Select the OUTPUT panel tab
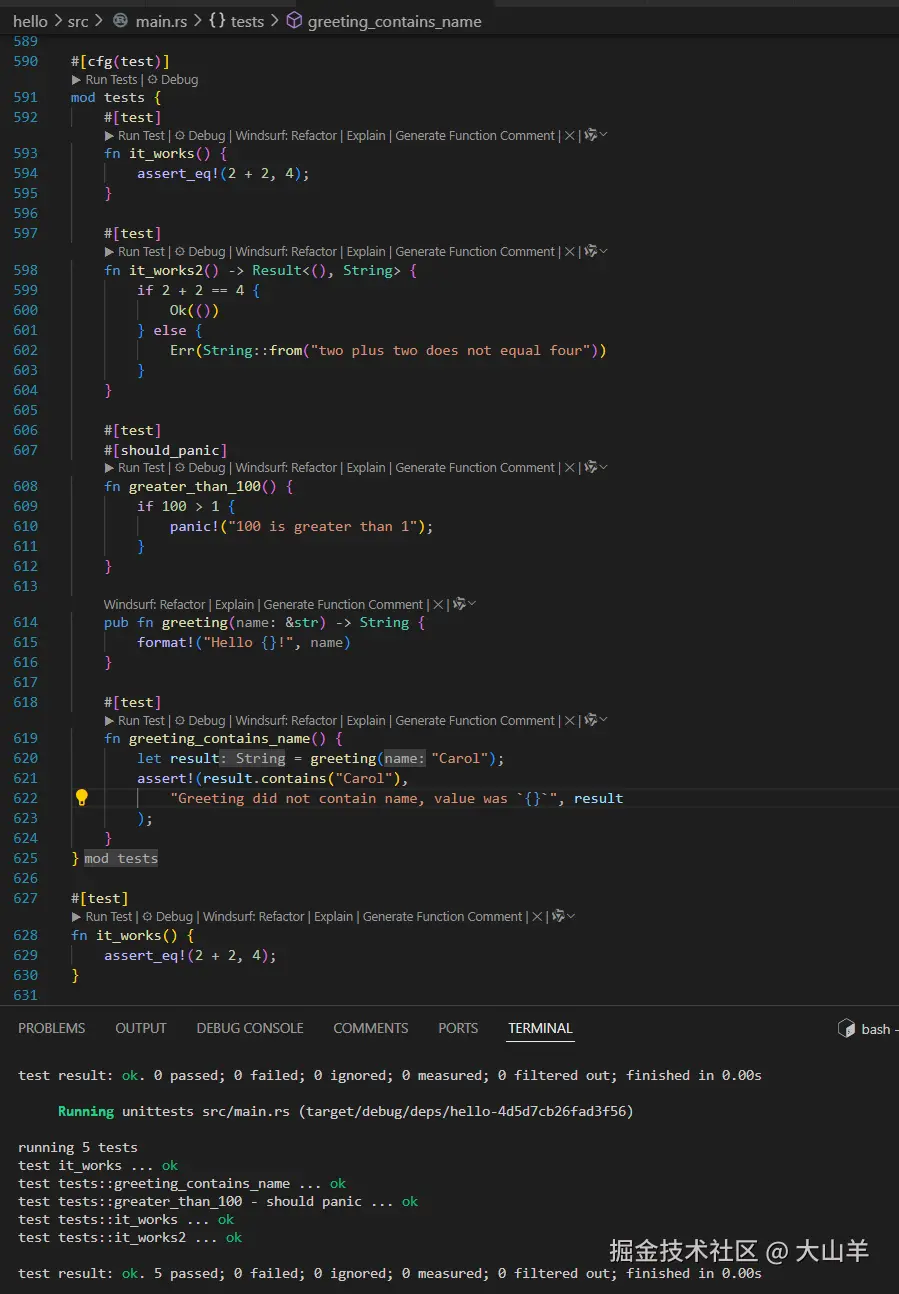 click(x=141, y=1028)
